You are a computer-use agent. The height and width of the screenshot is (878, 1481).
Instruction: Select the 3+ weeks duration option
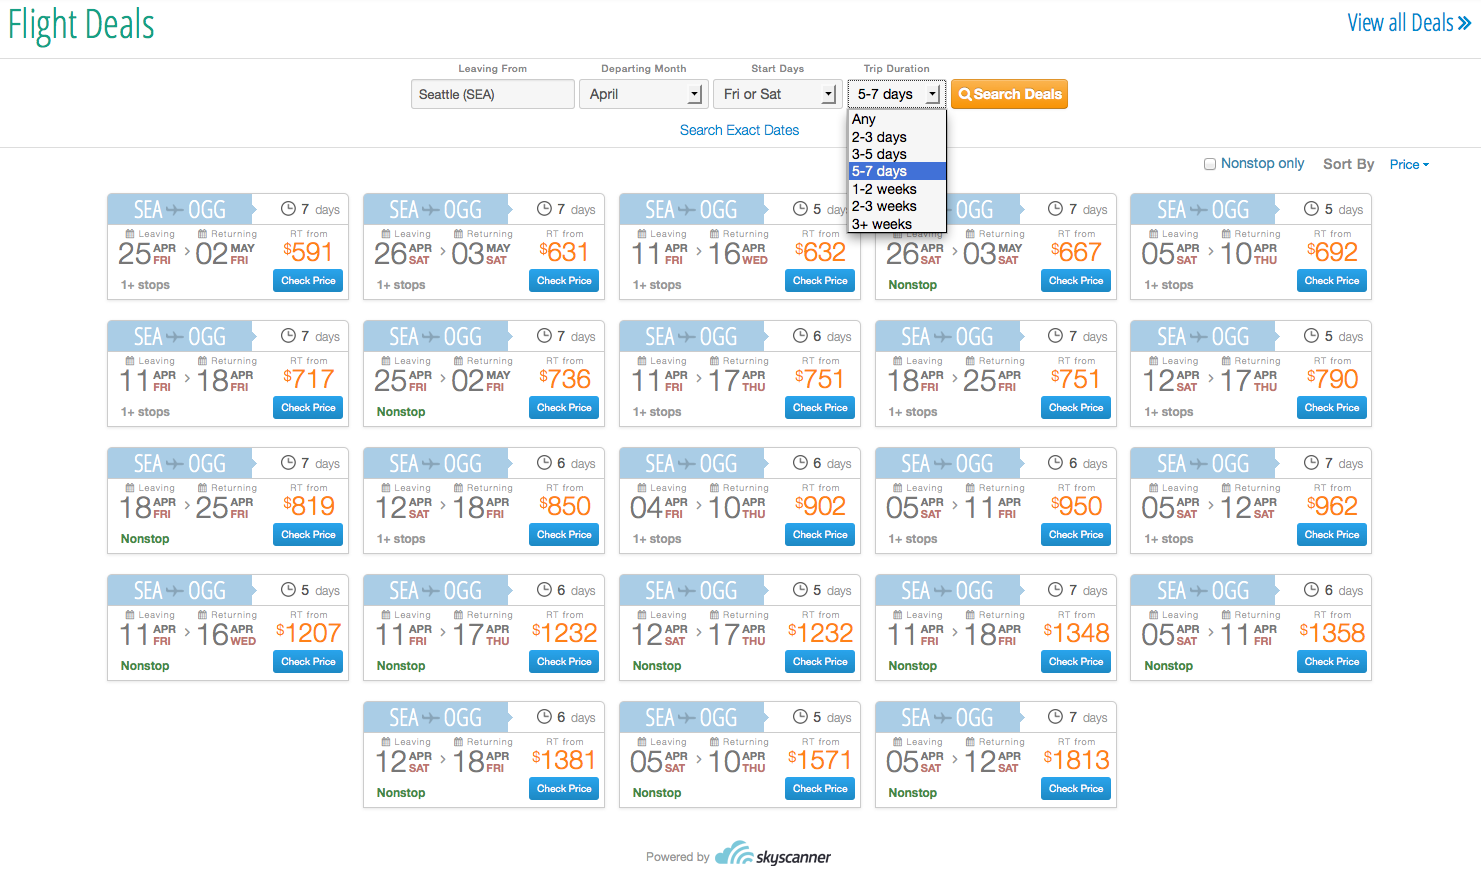pos(897,224)
